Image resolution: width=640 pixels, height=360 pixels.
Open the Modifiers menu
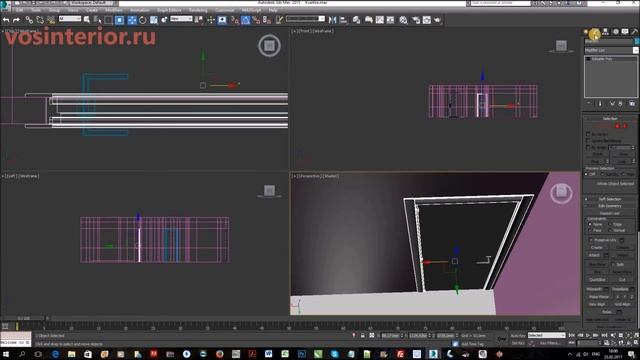click(114, 10)
